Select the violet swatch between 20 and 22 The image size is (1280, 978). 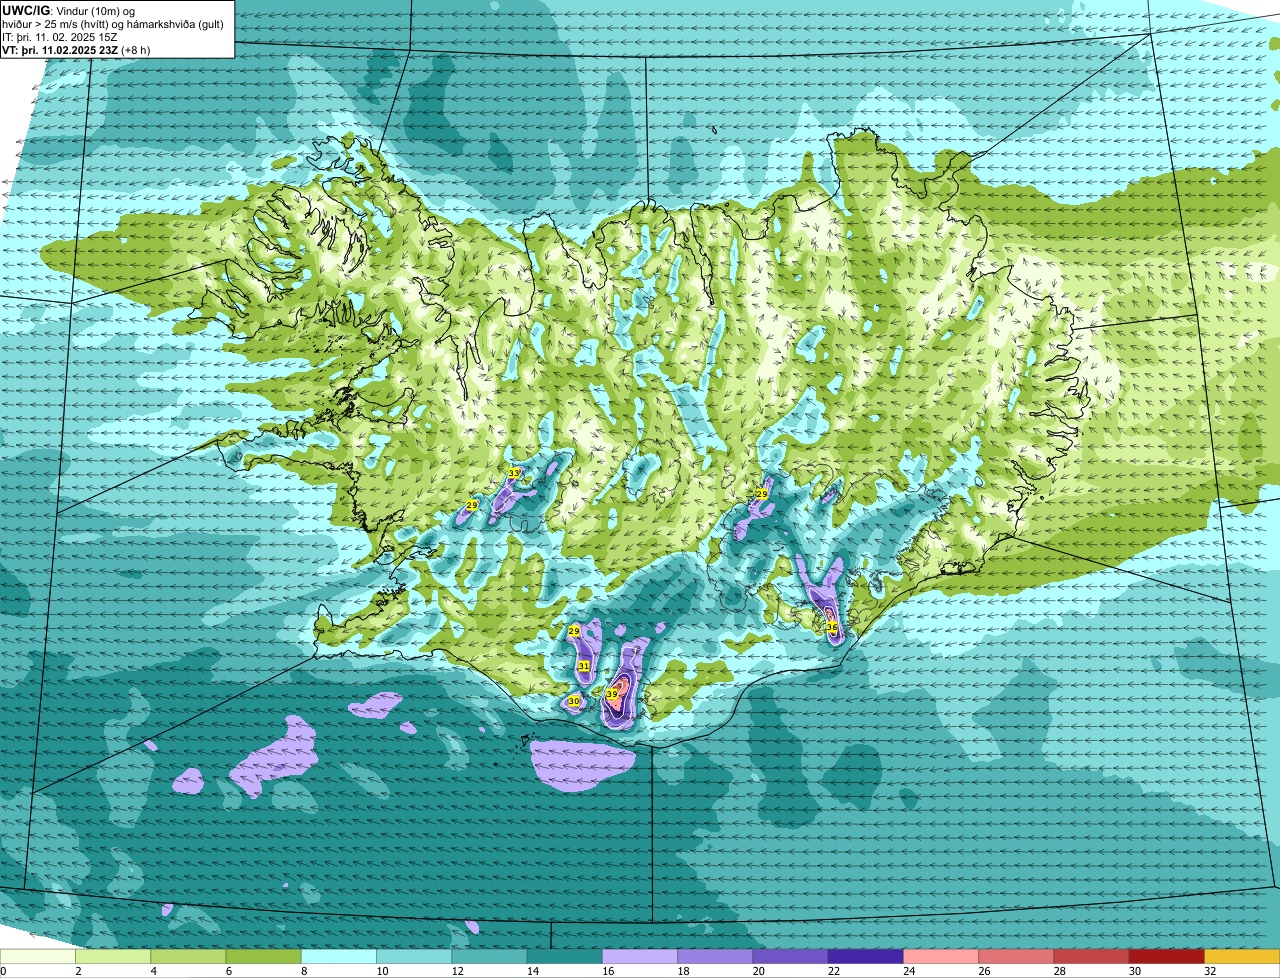[x=790, y=956]
